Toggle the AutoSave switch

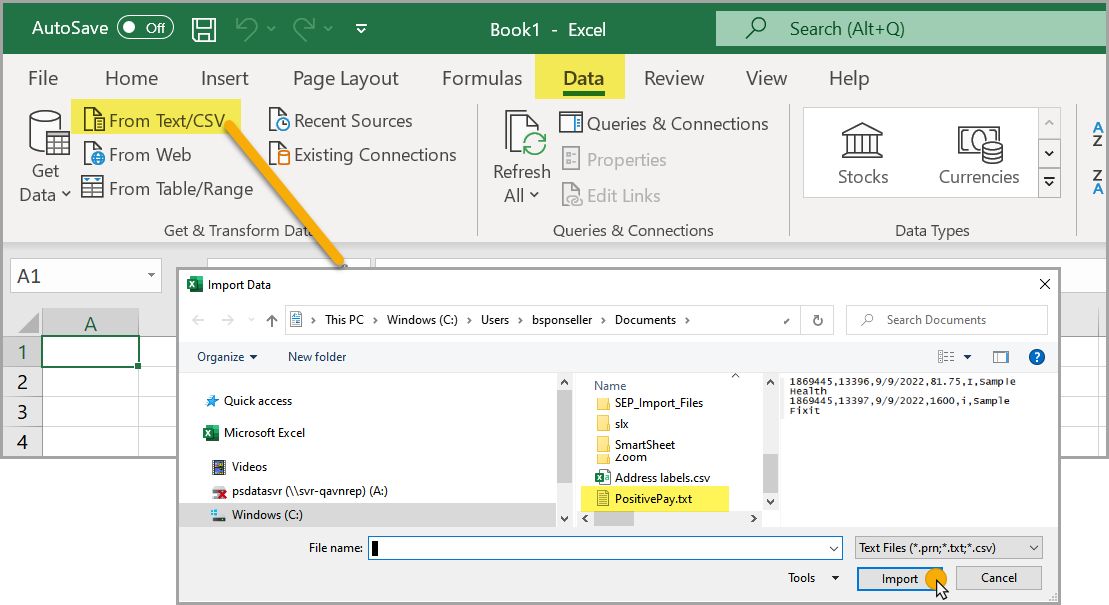tap(145, 28)
